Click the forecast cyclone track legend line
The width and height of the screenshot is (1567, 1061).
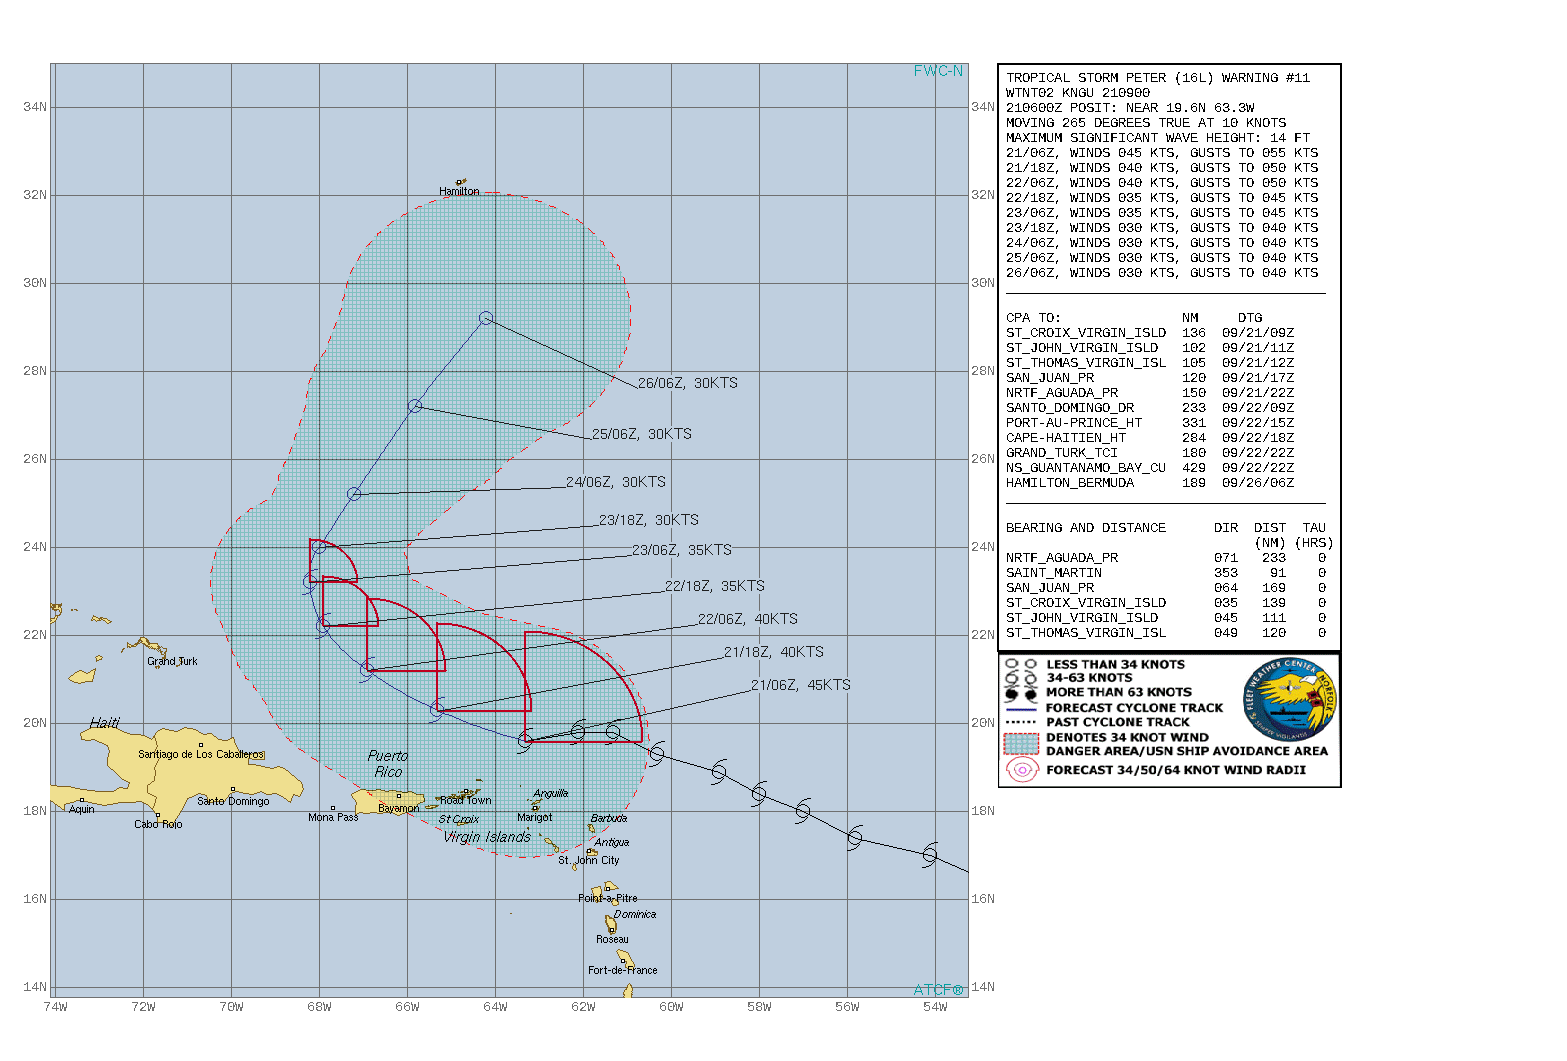pos(1021,708)
